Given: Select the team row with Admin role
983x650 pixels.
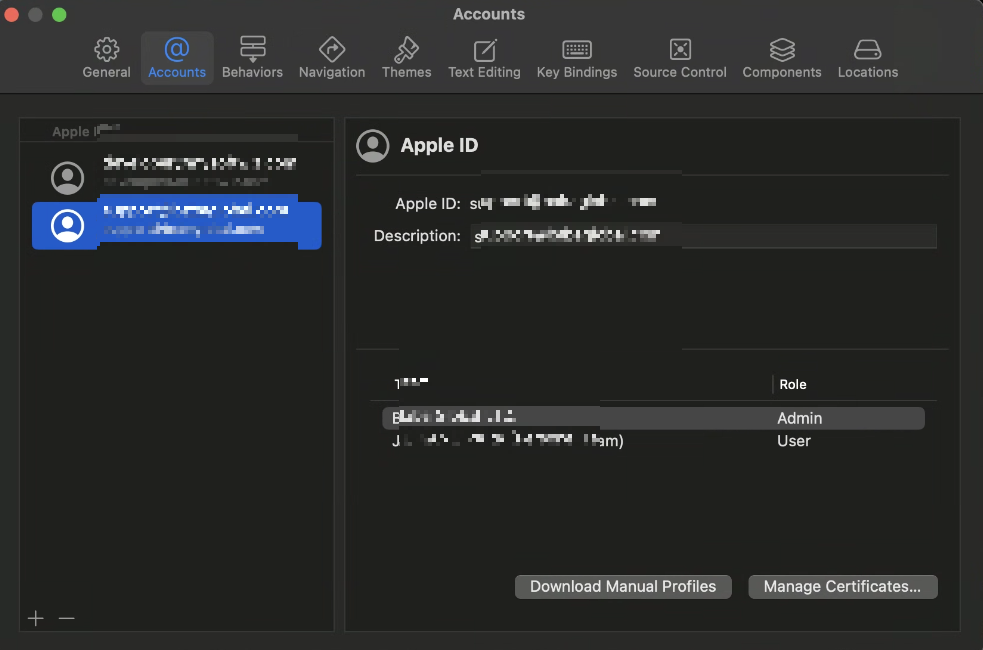Looking at the screenshot, I should click(653, 418).
